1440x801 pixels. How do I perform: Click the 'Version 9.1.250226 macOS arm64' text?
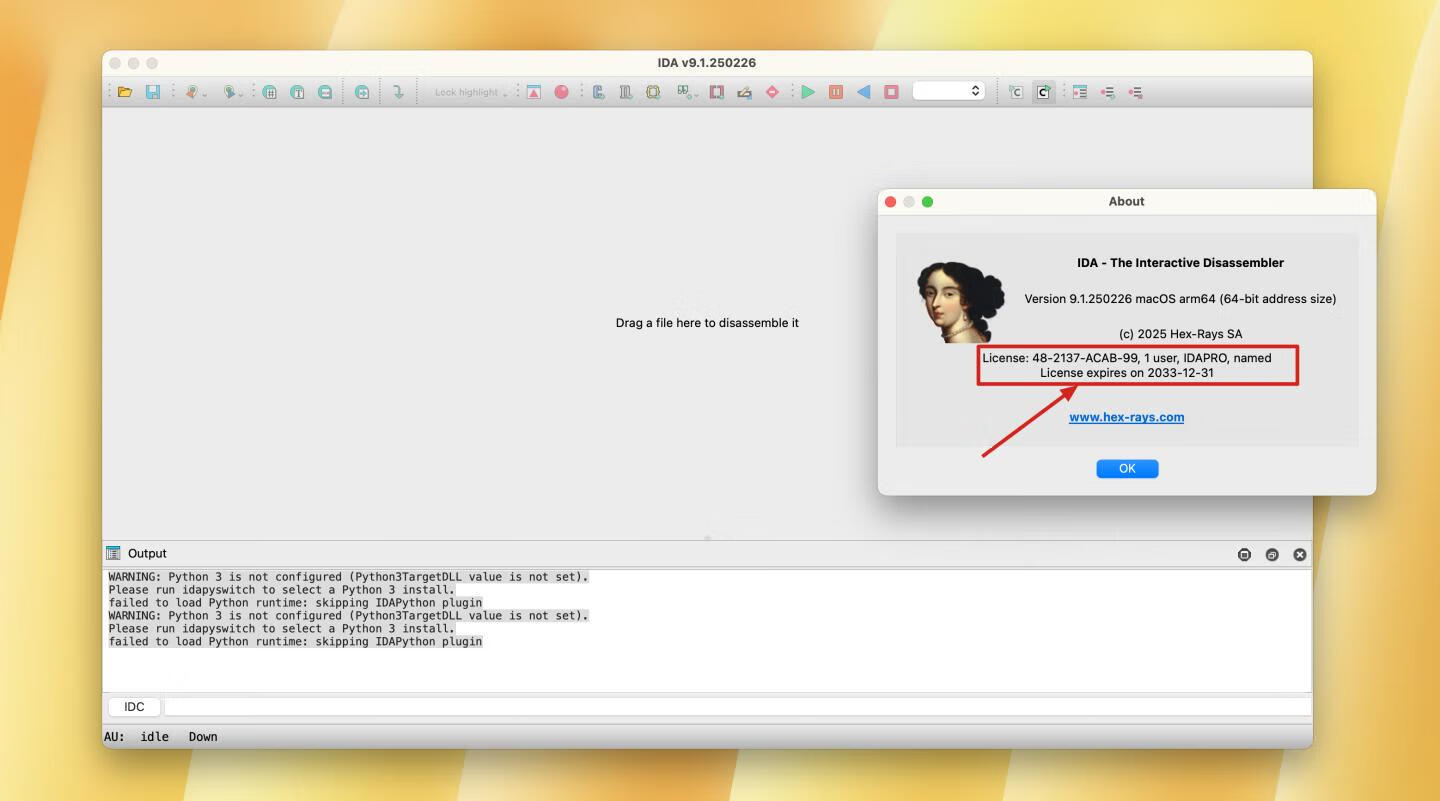(x=1180, y=298)
